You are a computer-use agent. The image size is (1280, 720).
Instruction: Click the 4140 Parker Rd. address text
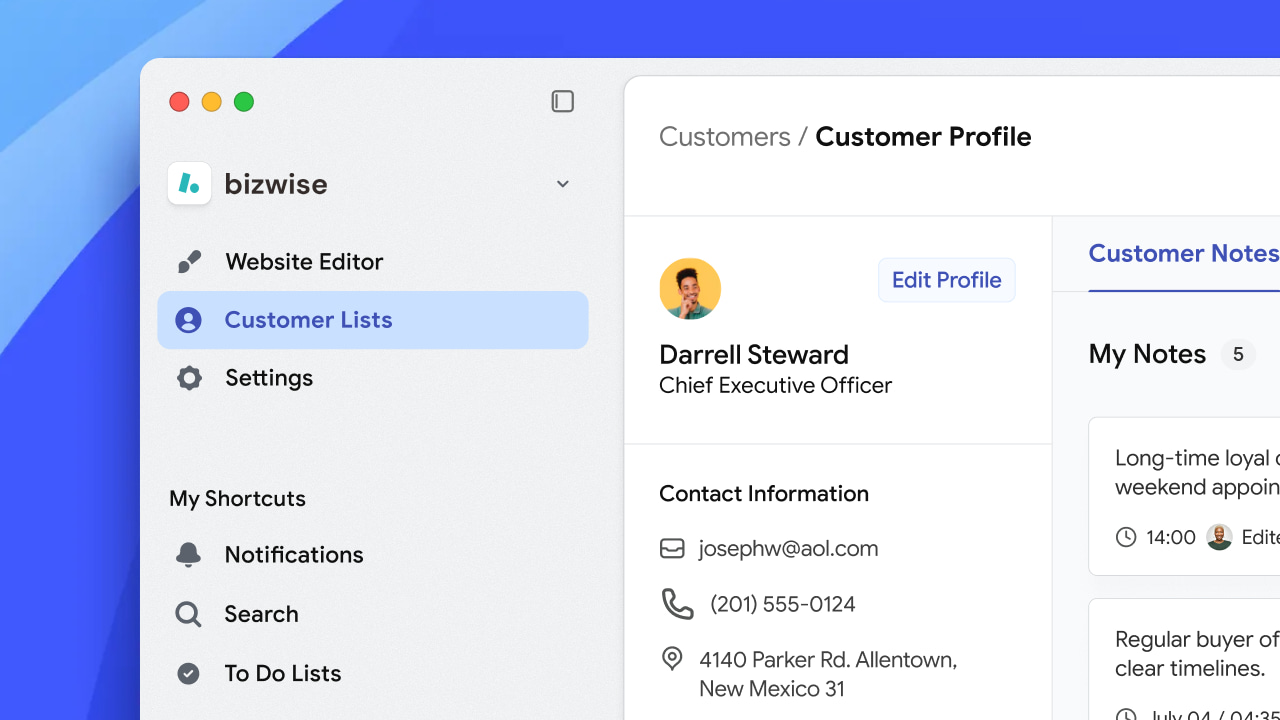click(828, 674)
